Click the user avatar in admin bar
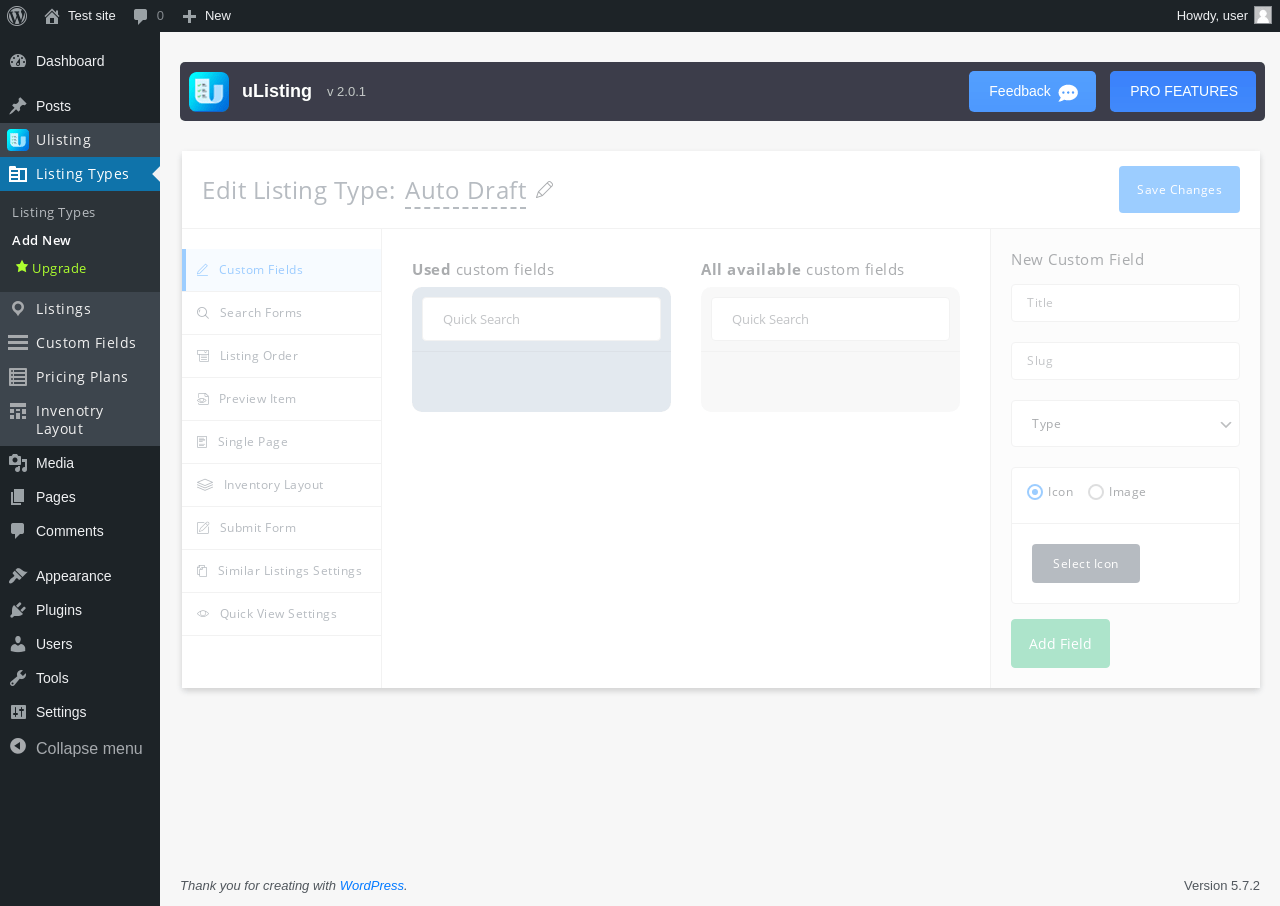Screen dimensions: 1280x906 pos(1263,15)
